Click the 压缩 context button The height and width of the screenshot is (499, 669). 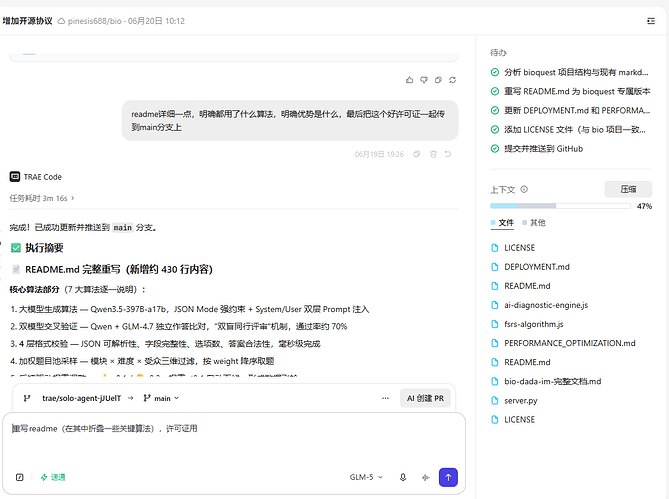click(x=628, y=189)
